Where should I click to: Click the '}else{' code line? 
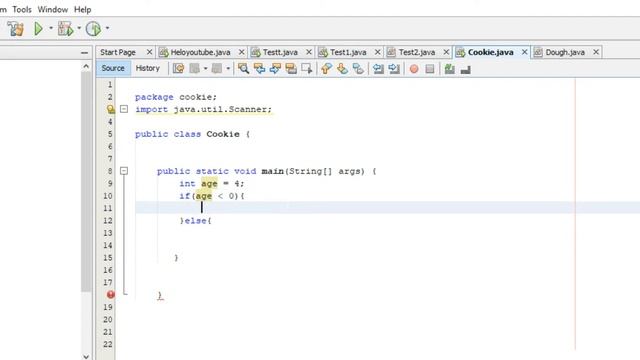196,221
